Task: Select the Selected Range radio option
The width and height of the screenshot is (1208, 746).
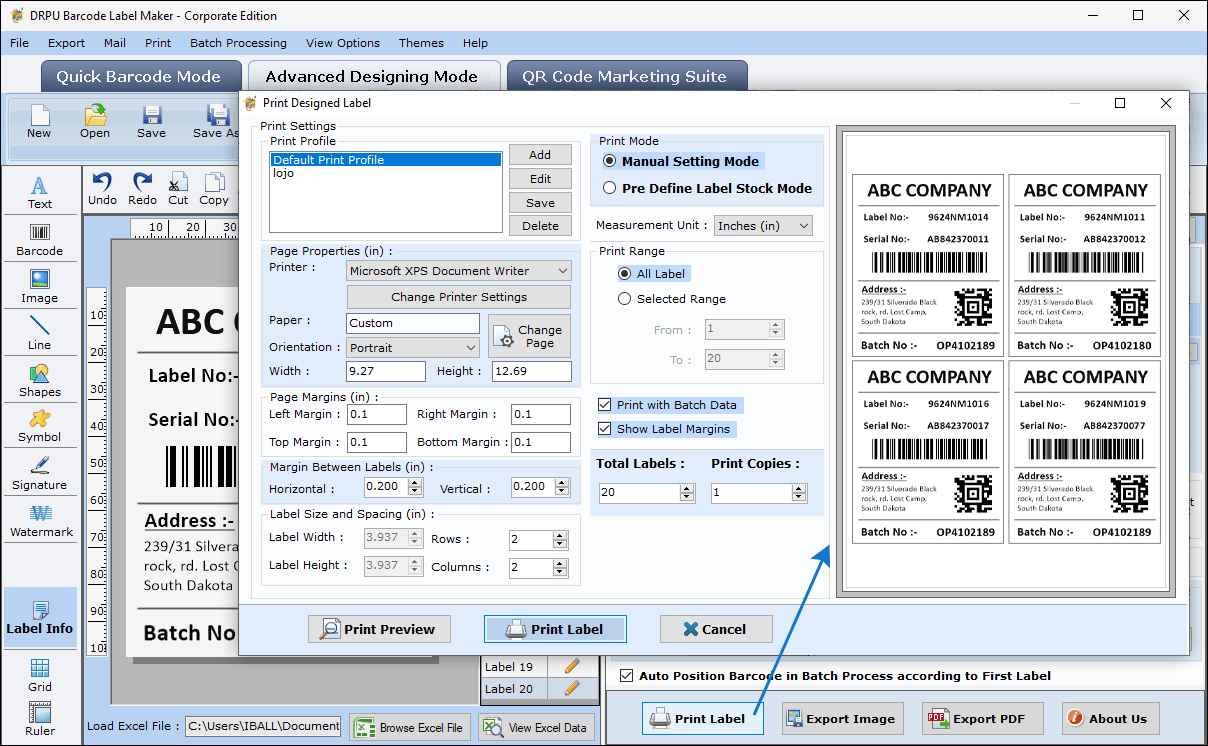Action: pos(625,298)
